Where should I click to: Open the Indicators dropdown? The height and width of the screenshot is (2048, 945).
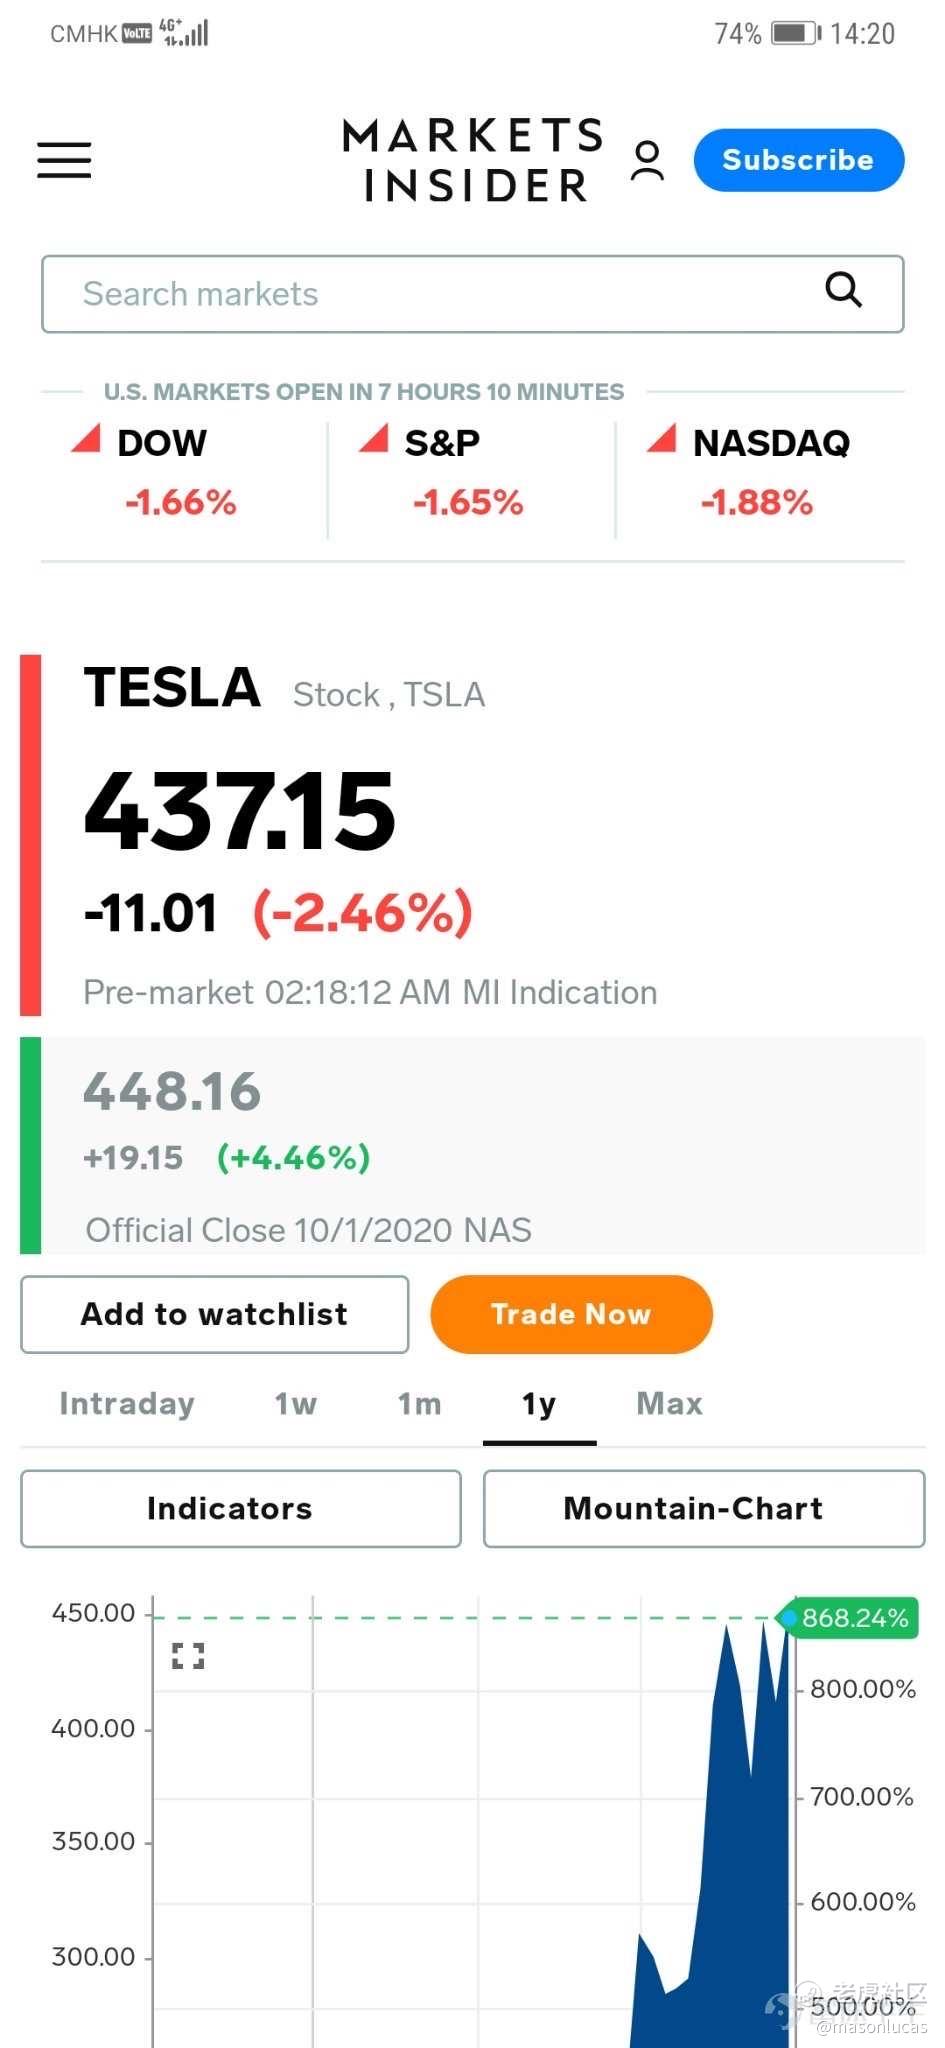(x=241, y=1508)
